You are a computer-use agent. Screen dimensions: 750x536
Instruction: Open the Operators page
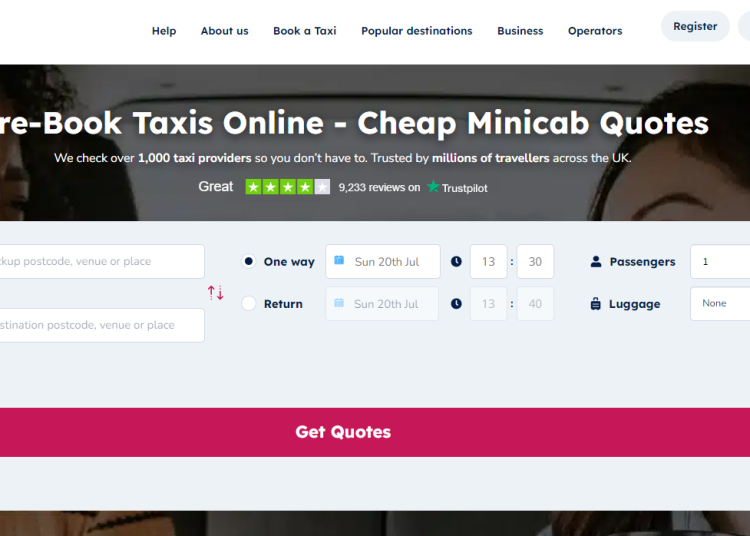pos(595,31)
